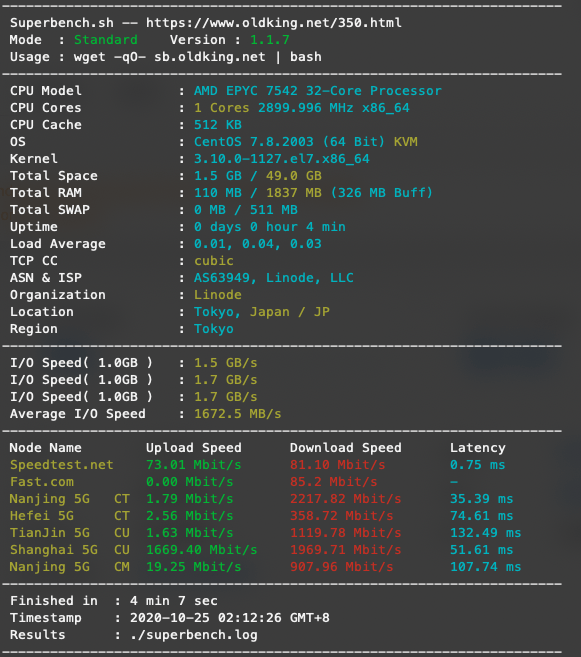This screenshot has height=657, width=581.
Task: Click the Download Speed column header
Action: pyautogui.click(x=346, y=448)
